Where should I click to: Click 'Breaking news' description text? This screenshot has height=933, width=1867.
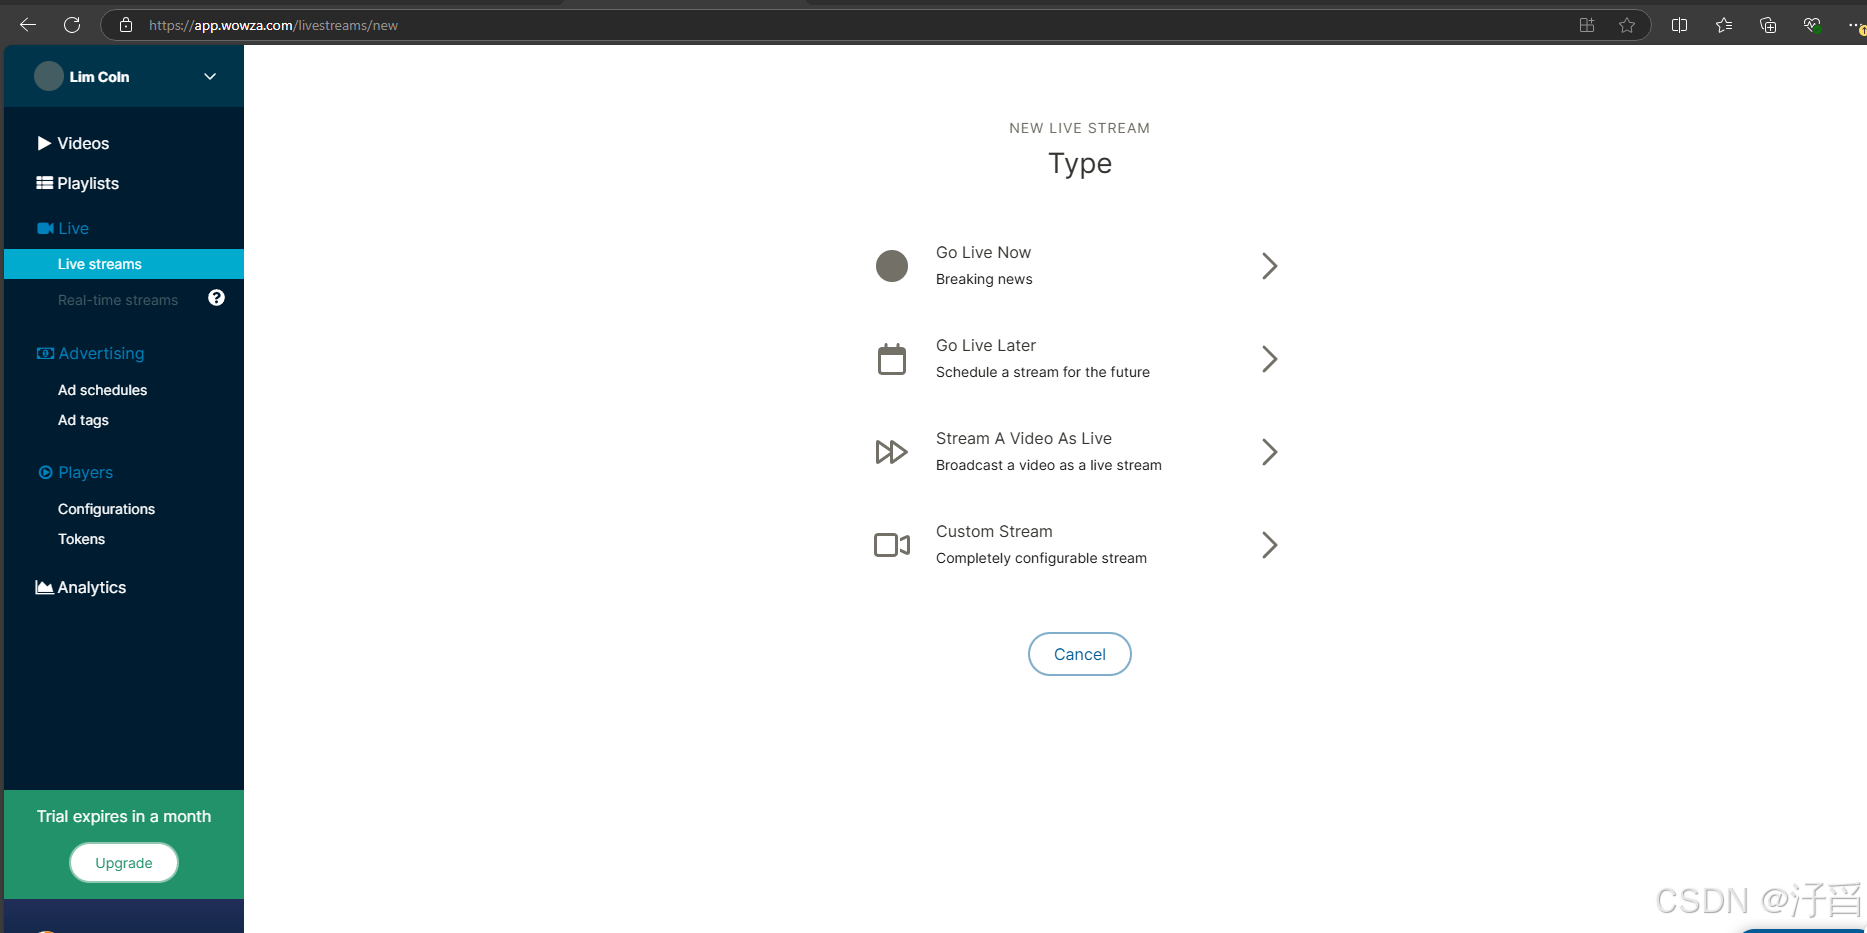click(x=984, y=279)
